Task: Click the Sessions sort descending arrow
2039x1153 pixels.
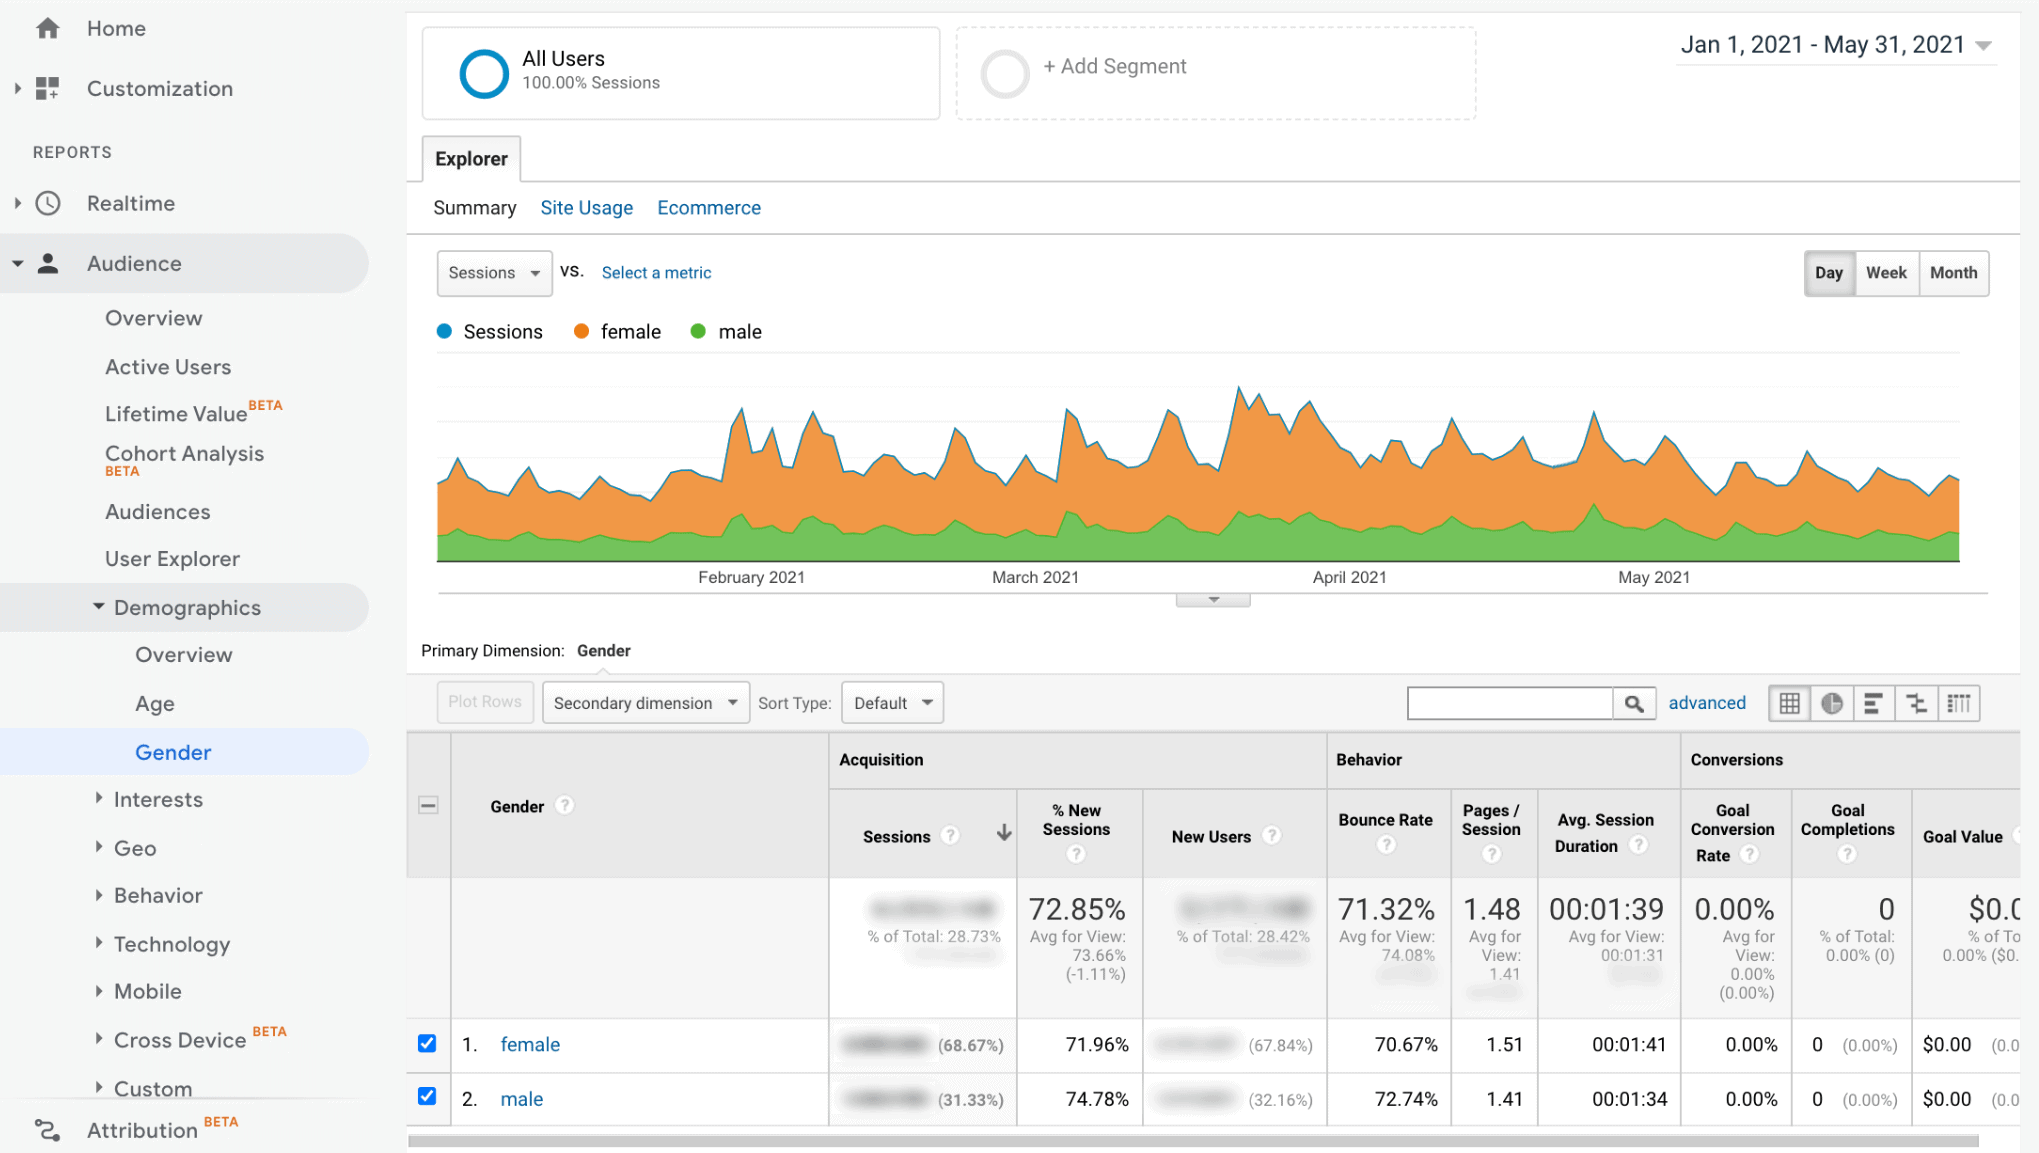Action: [1004, 833]
